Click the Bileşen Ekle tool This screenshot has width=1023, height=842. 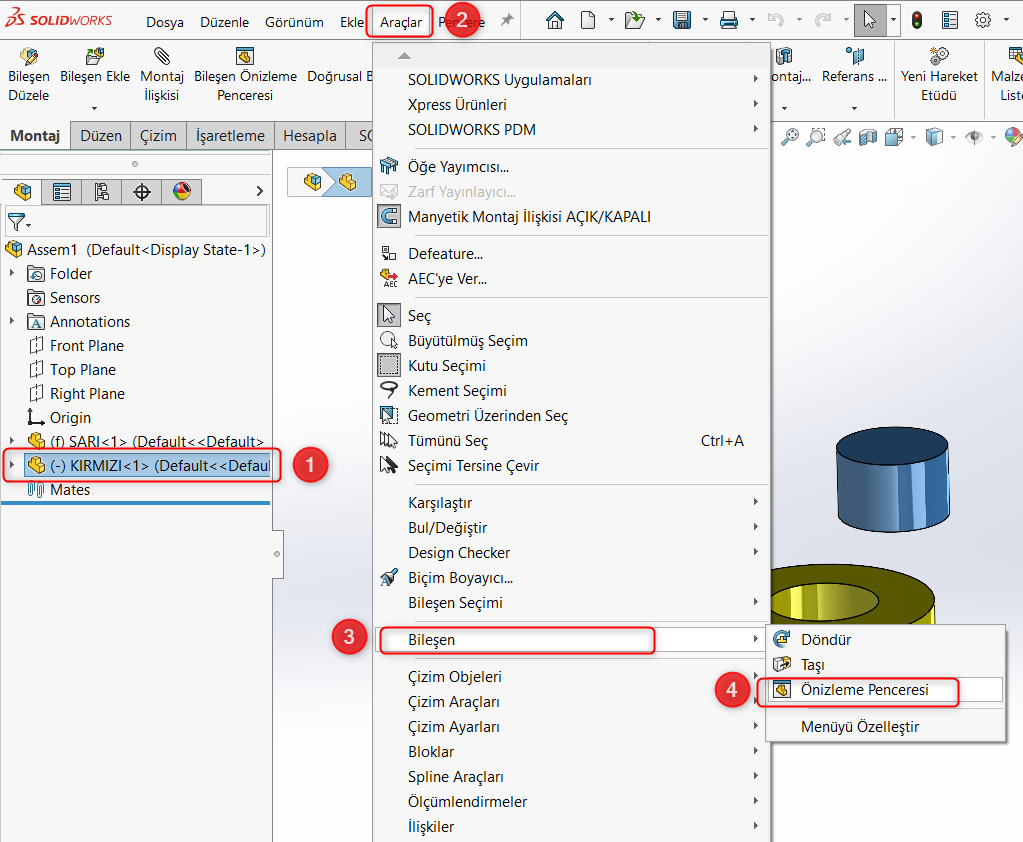coord(95,67)
